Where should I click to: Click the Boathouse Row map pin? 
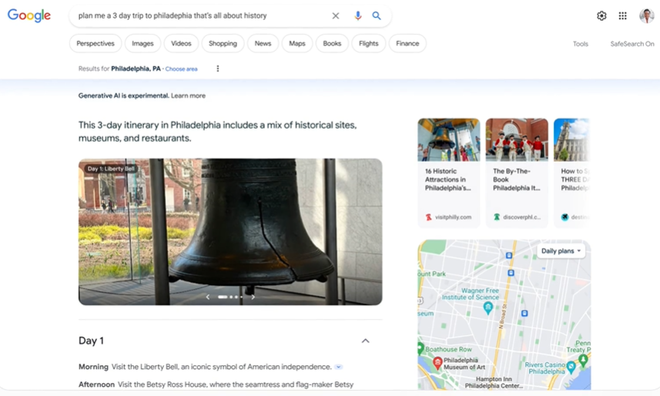click(420, 348)
